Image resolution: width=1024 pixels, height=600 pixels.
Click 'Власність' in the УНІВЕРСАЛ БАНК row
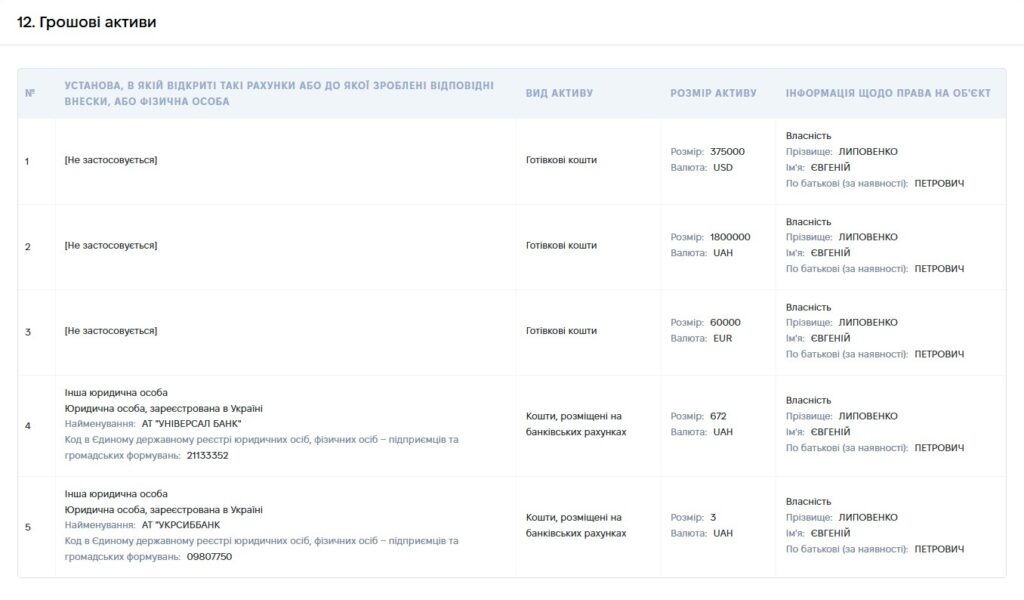808,400
